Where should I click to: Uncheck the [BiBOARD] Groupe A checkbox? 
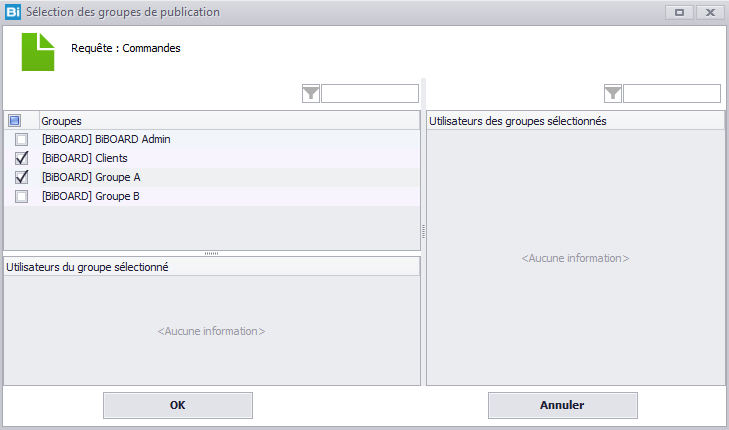point(21,178)
